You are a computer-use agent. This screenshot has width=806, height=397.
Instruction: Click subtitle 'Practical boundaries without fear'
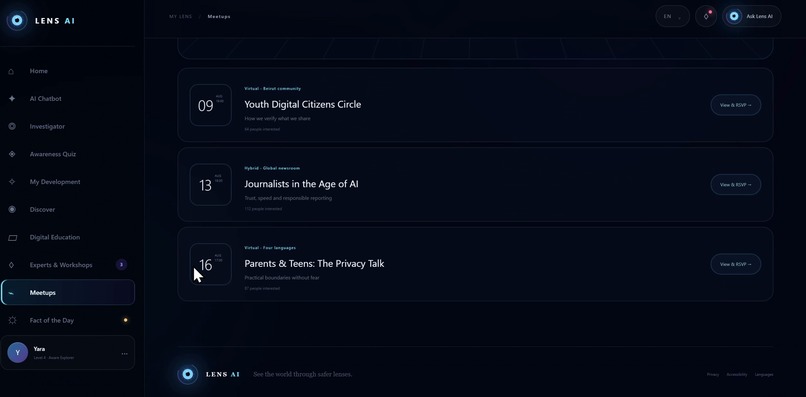pyautogui.click(x=282, y=278)
